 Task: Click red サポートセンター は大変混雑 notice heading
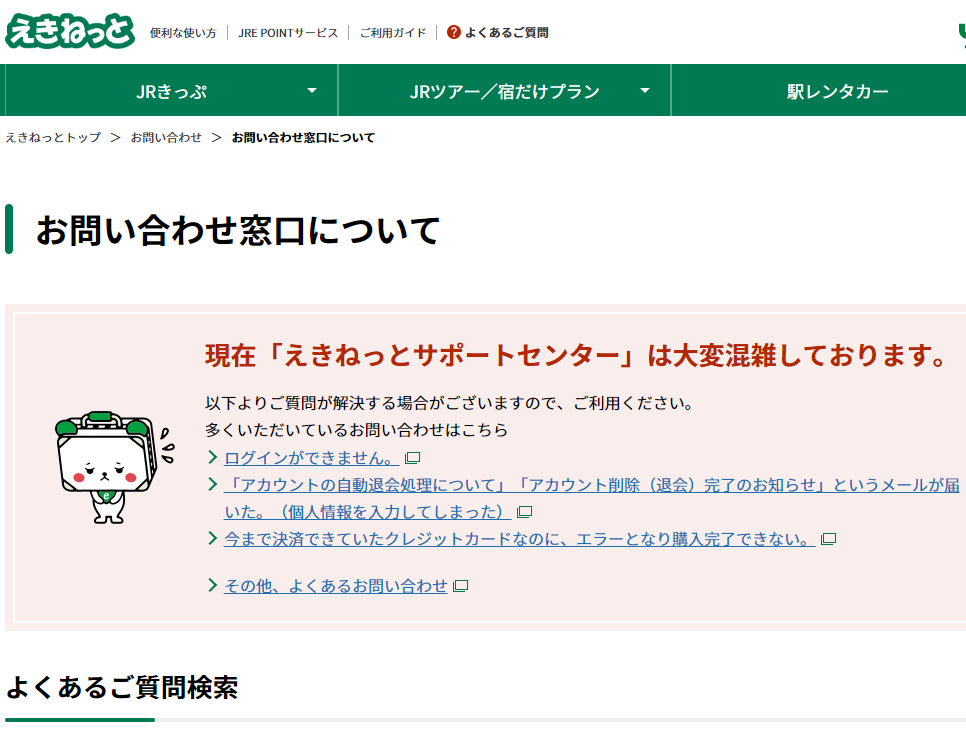pos(575,355)
